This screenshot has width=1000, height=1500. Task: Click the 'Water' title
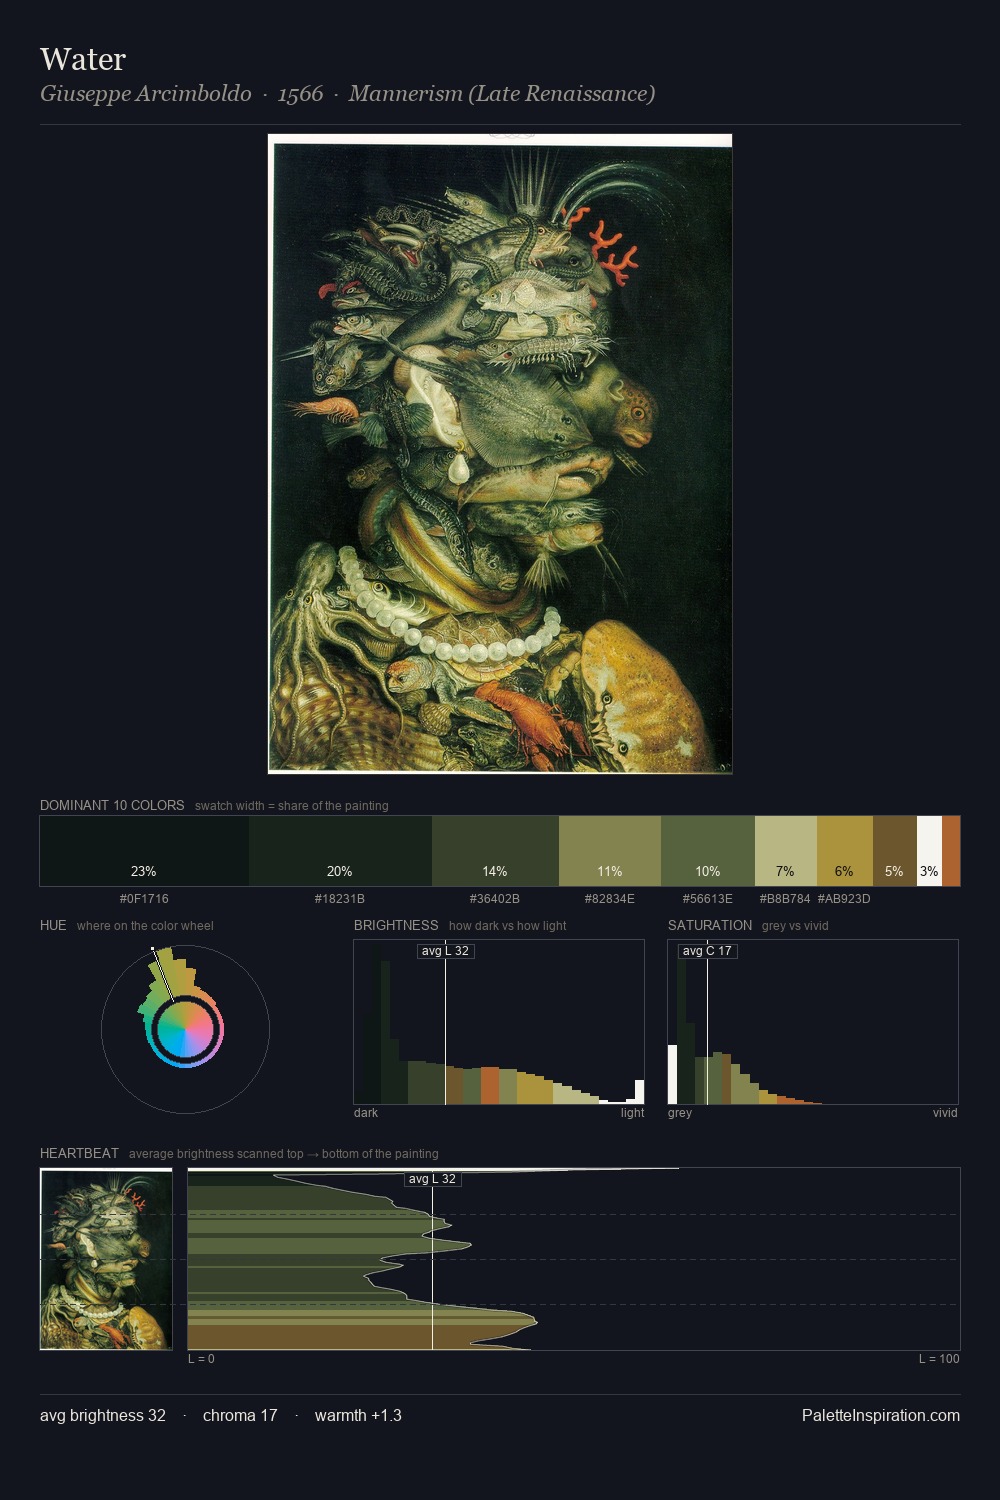[x=83, y=59]
